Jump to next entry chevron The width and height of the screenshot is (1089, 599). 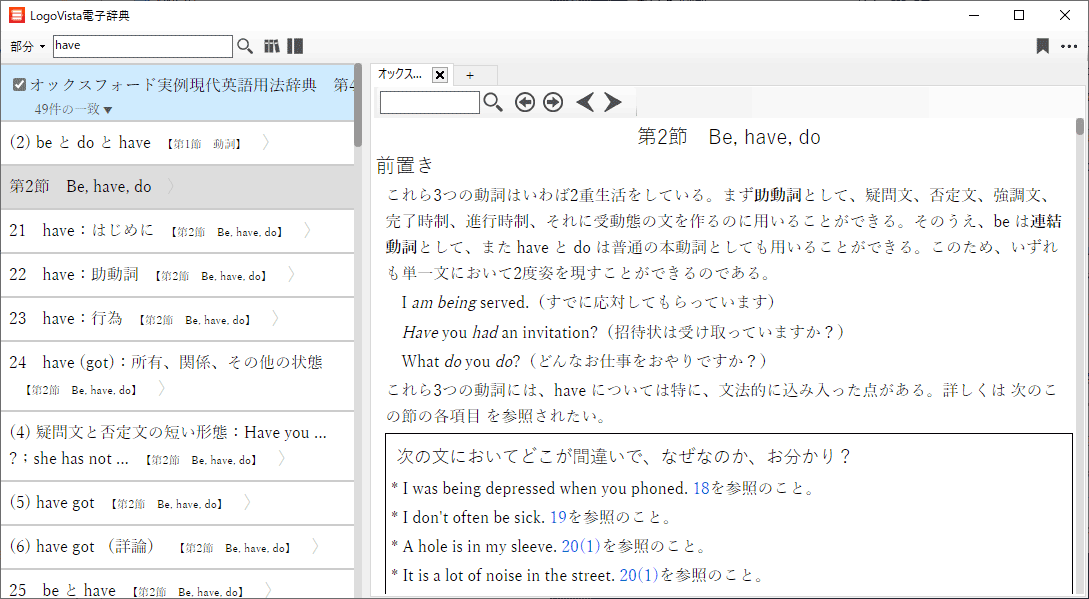point(613,102)
